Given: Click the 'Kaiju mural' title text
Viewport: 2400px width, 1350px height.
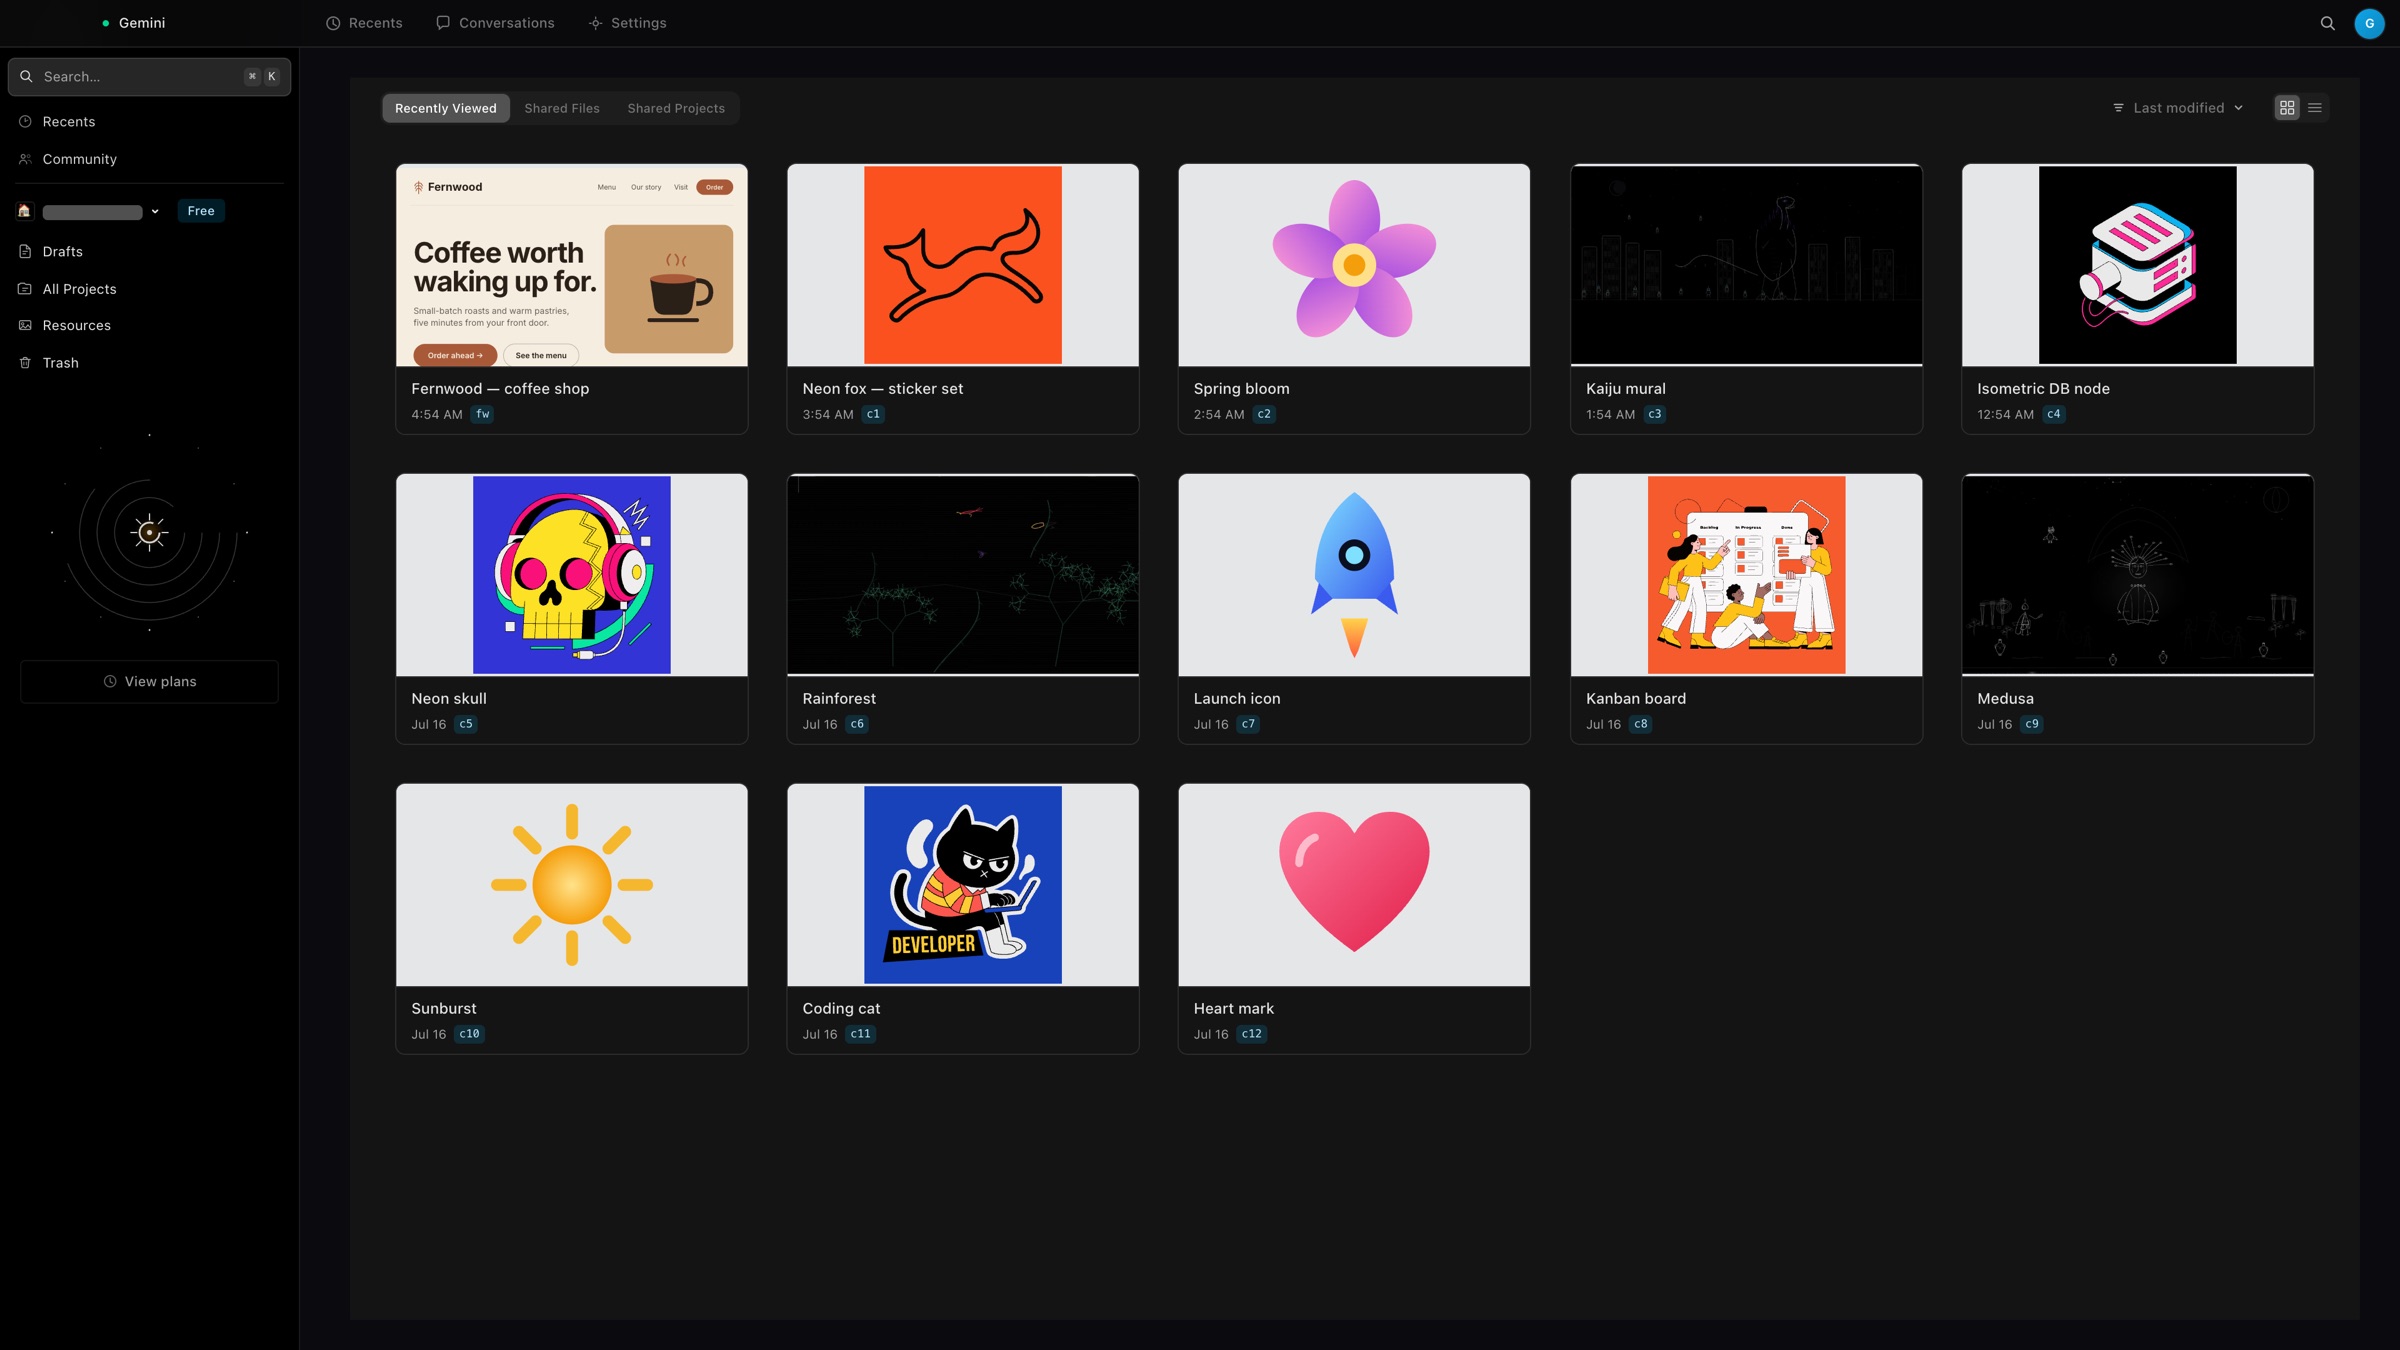Looking at the screenshot, I should [1626, 389].
